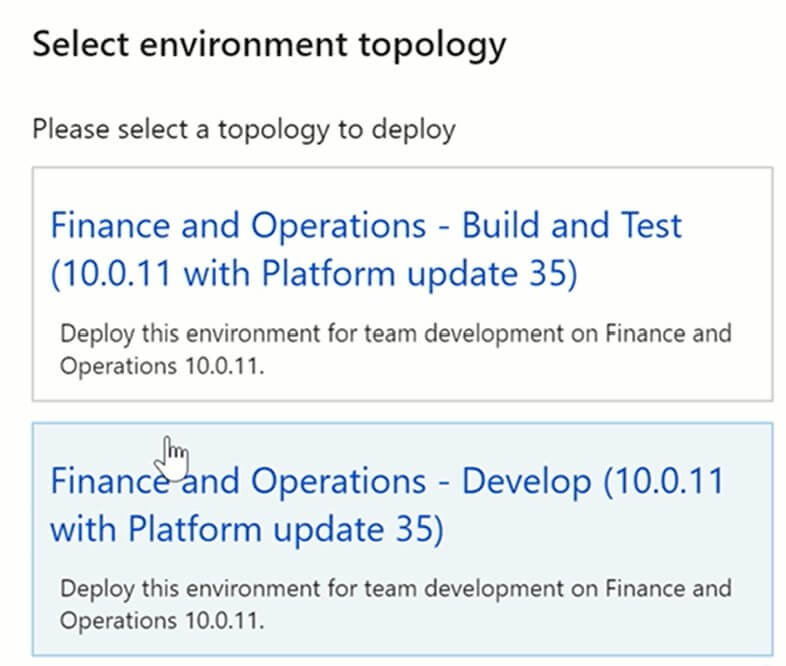Click 'Deploy this environment' line in Develop card

click(x=395, y=588)
